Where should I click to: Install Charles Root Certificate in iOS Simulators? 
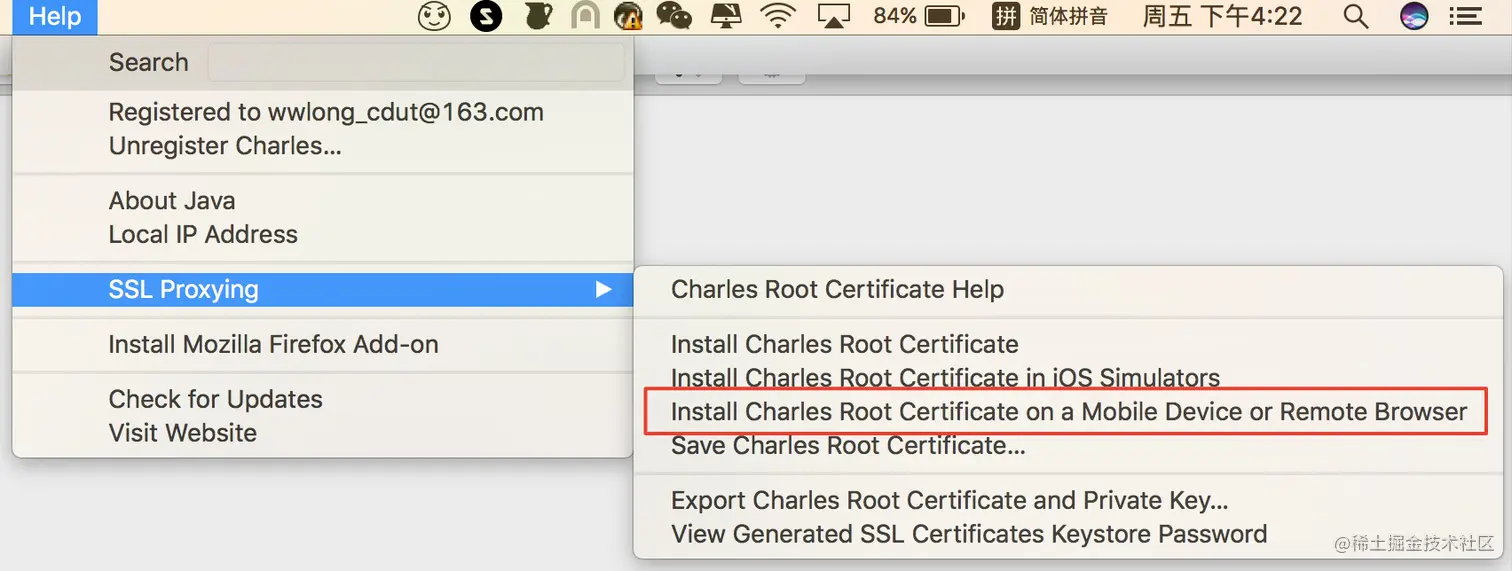945,379
